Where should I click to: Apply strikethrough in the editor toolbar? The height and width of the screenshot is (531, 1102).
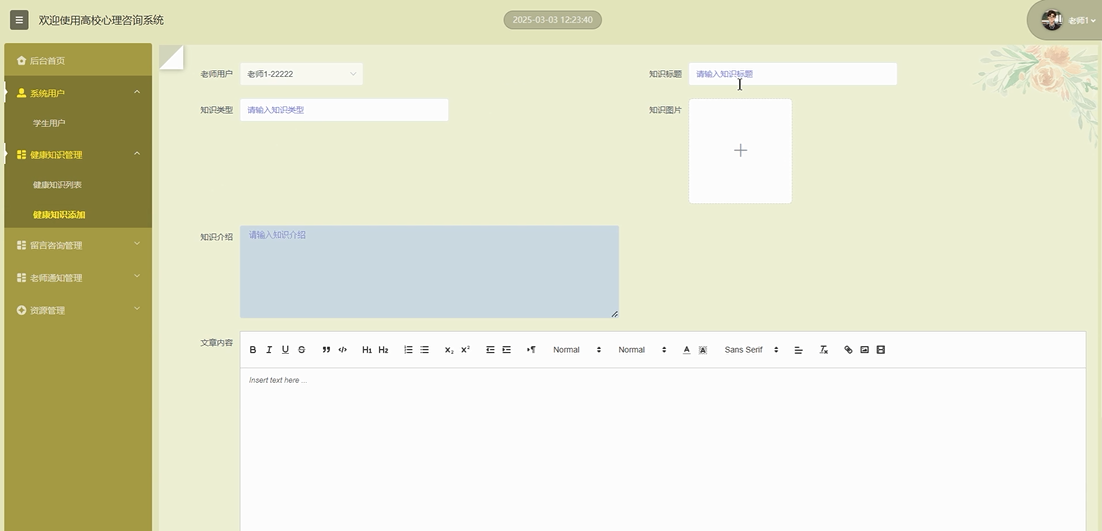pos(301,350)
